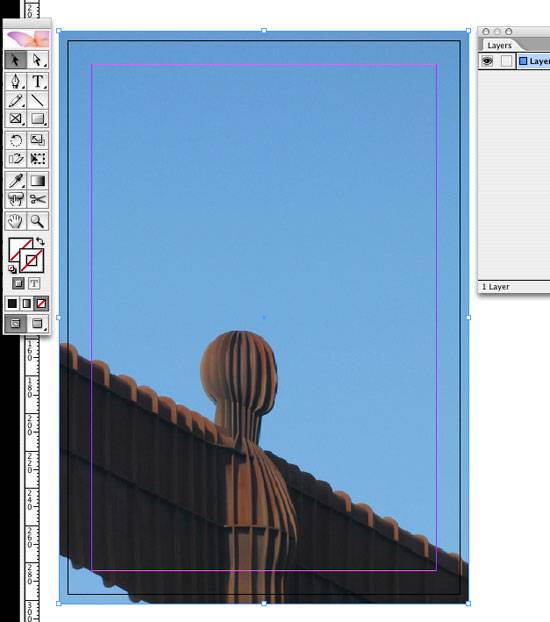Click the statue head in the placed image
The width and height of the screenshot is (550, 622).
[238, 371]
